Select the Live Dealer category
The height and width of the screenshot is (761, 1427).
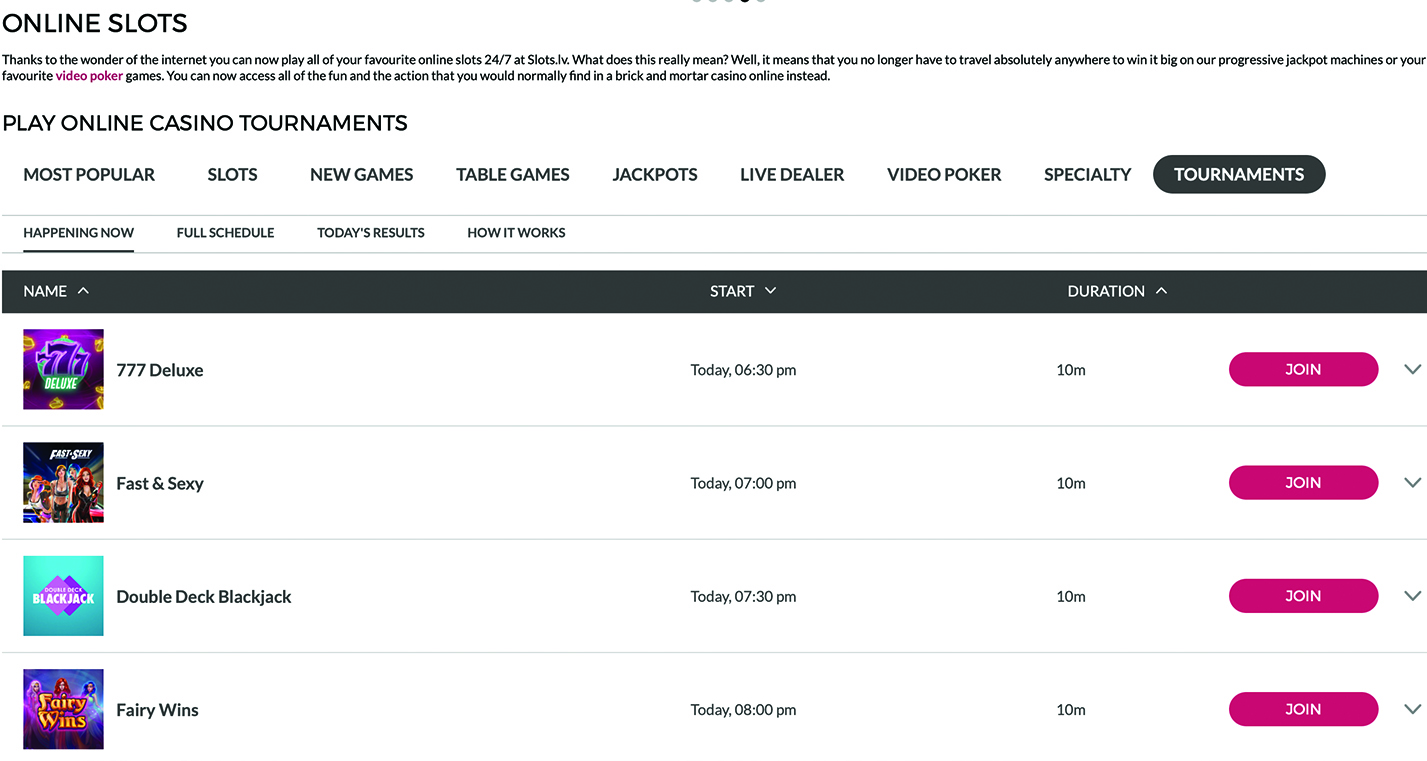(792, 174)
